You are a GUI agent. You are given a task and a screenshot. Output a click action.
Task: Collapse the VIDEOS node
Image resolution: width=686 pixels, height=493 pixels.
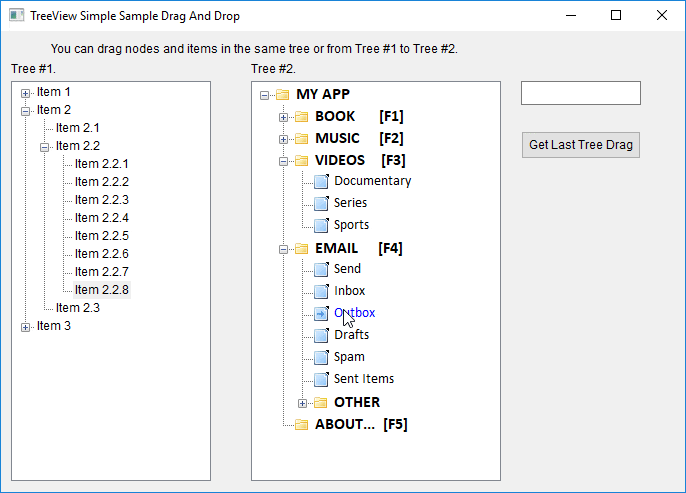tap(284, 161)
